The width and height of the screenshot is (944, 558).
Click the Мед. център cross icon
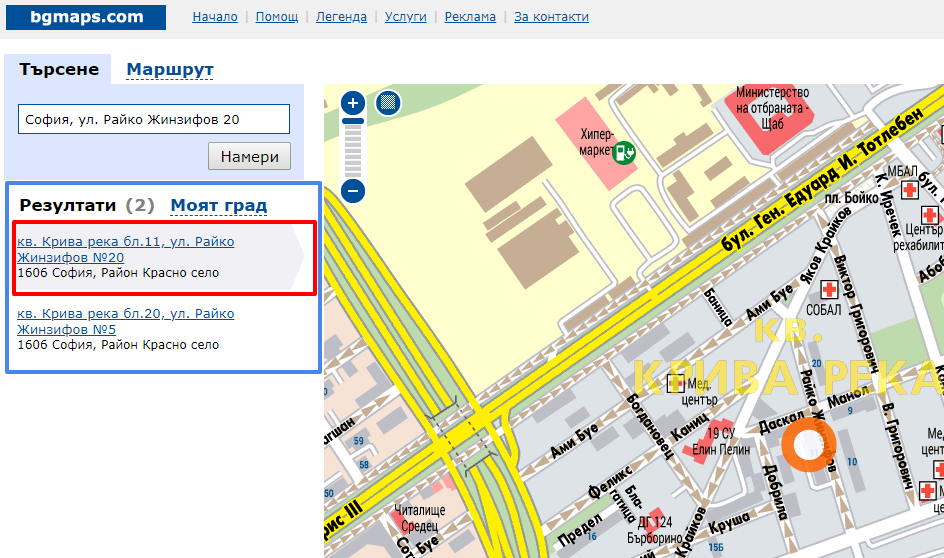675,383
